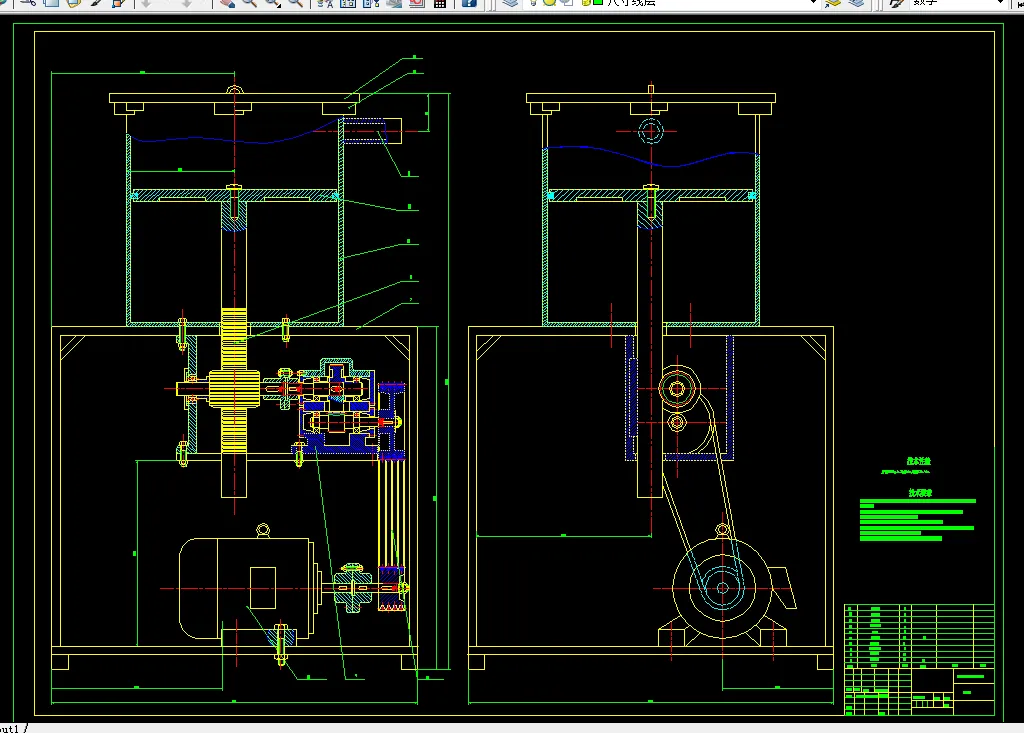This screenshot has width=1024, height=733.
Task: Open the Properties palette icon
Action: click(x=325, y=3)
